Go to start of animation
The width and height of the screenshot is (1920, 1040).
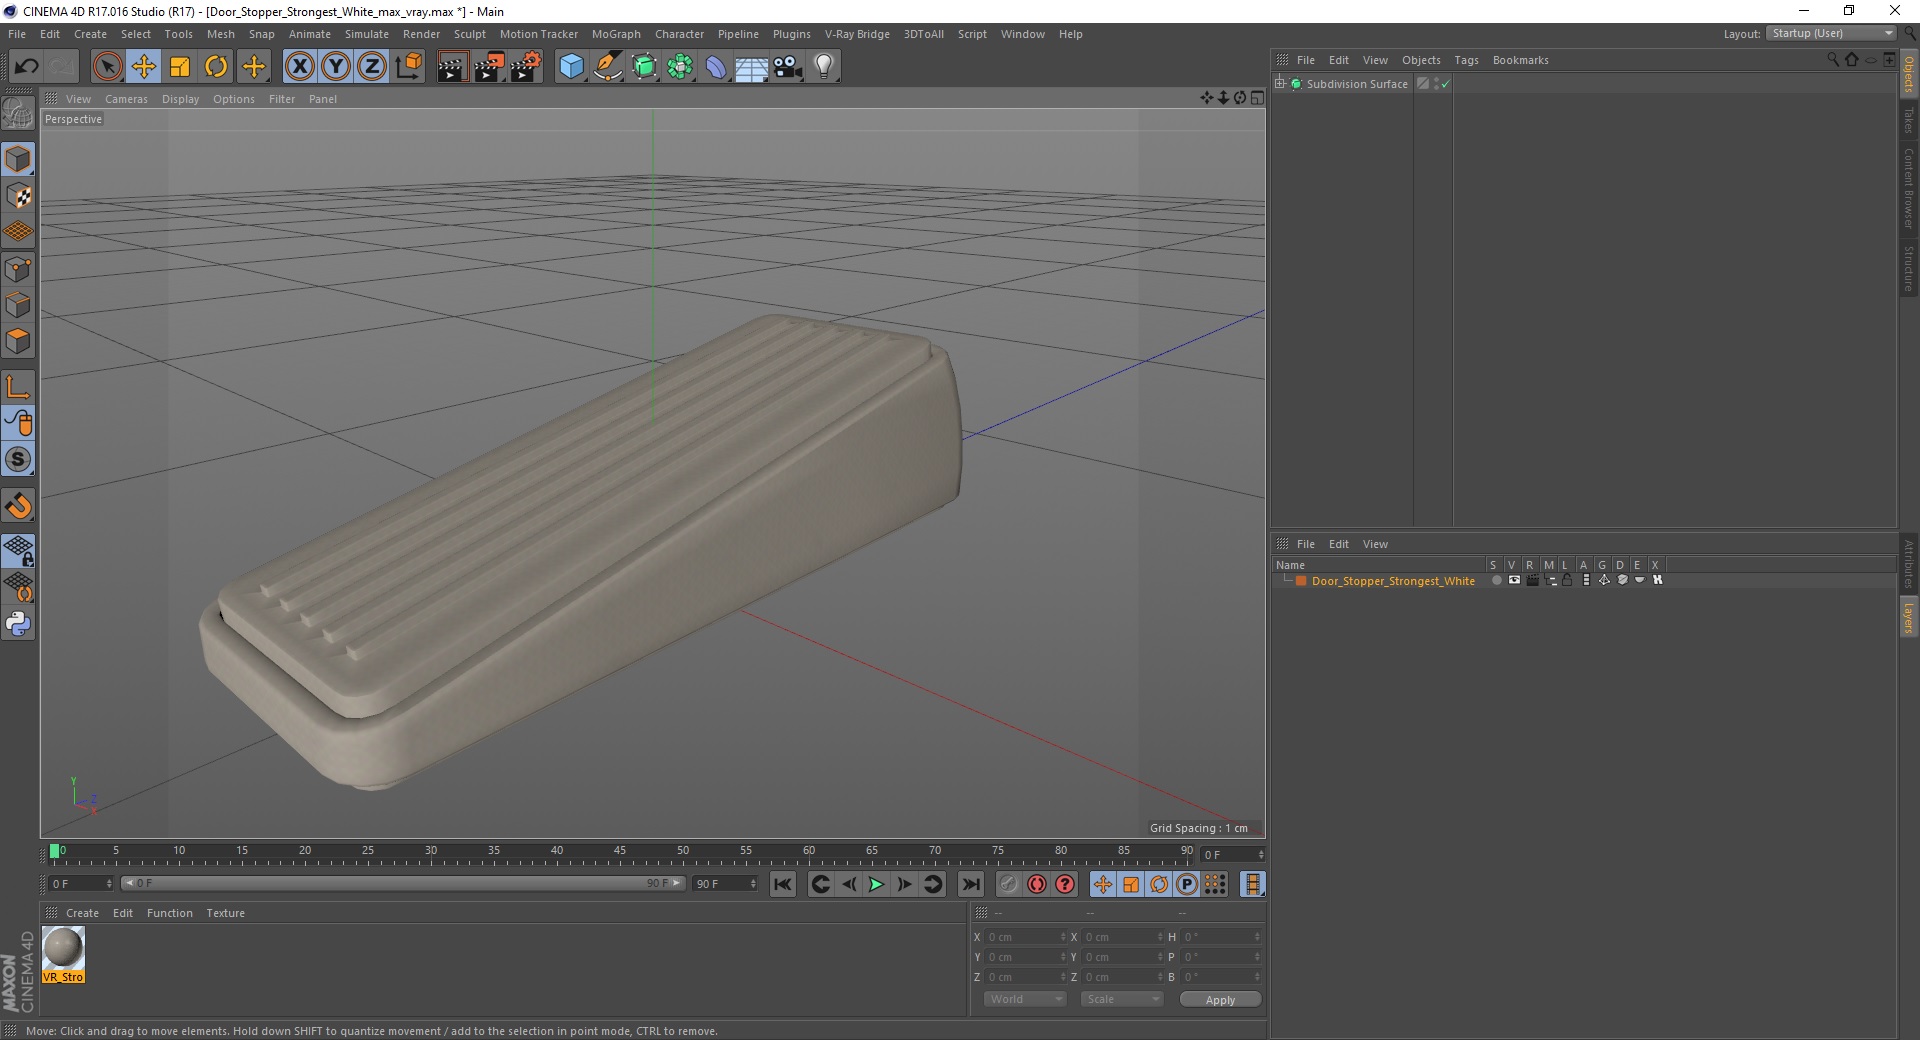coord(783,884)
